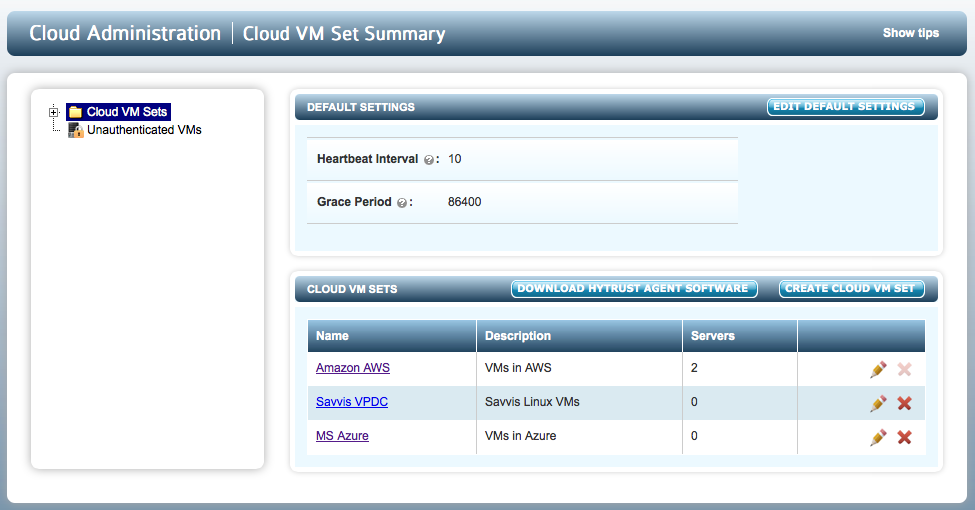Select Cloud VM Sets tree label
Image resolution: width=975 pixels, height=510 pixels.
[x=127, y=112]
